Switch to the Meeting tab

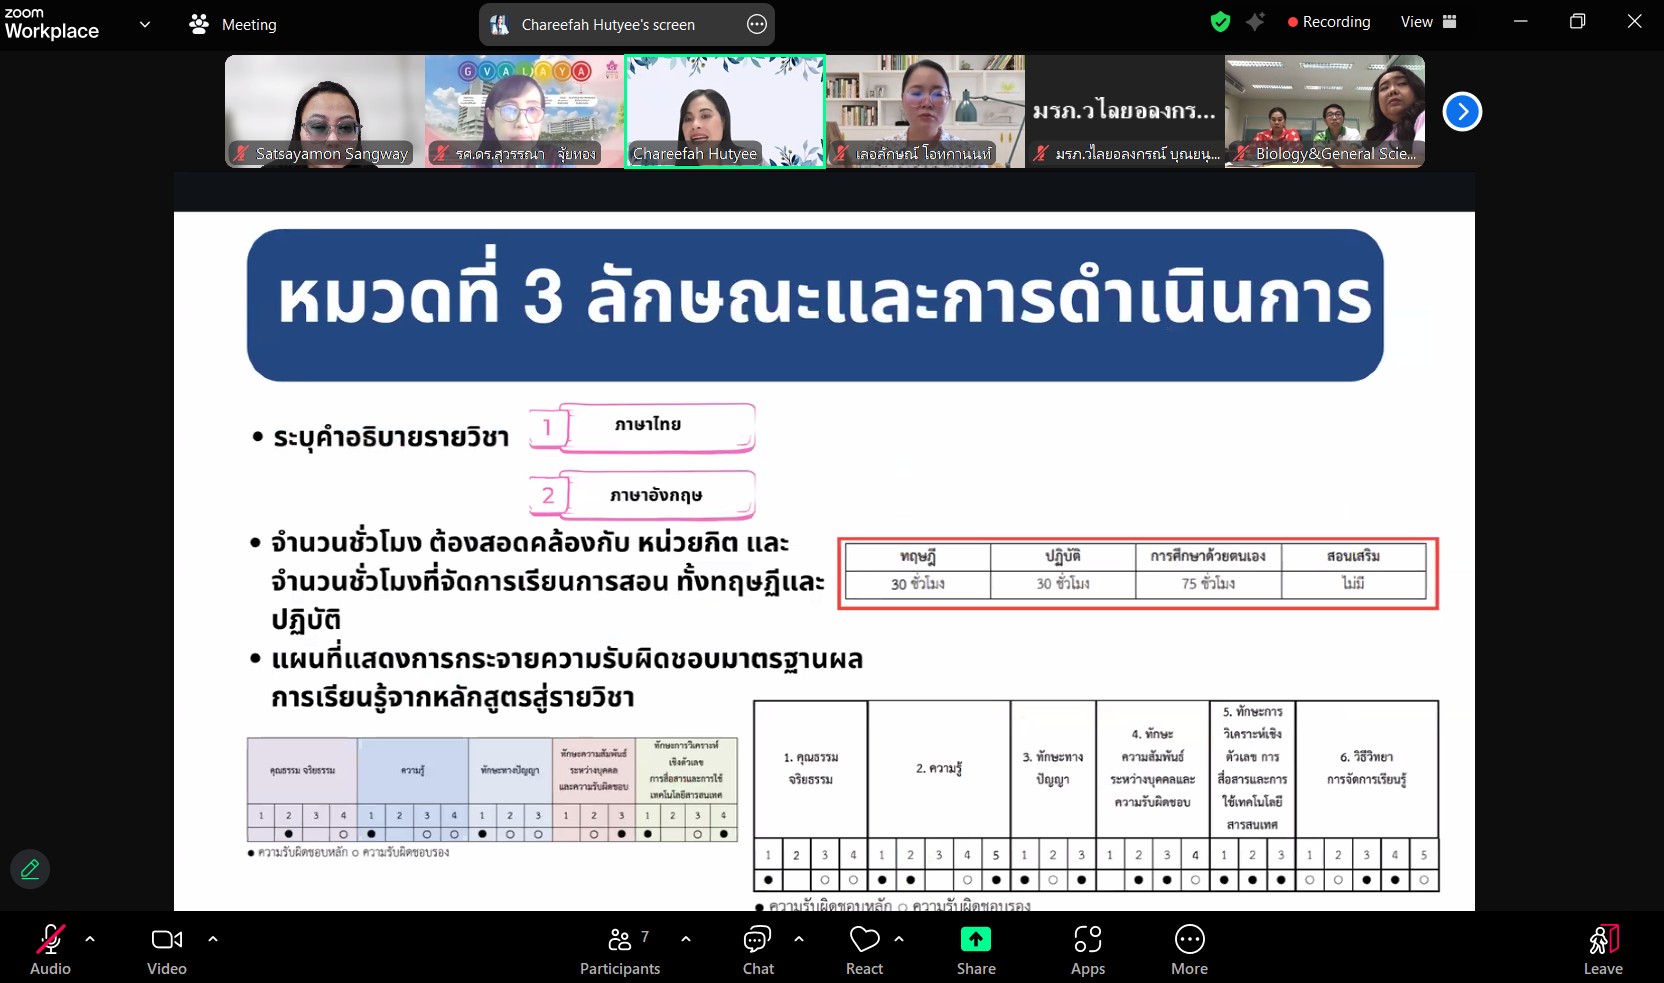[232, 25]
